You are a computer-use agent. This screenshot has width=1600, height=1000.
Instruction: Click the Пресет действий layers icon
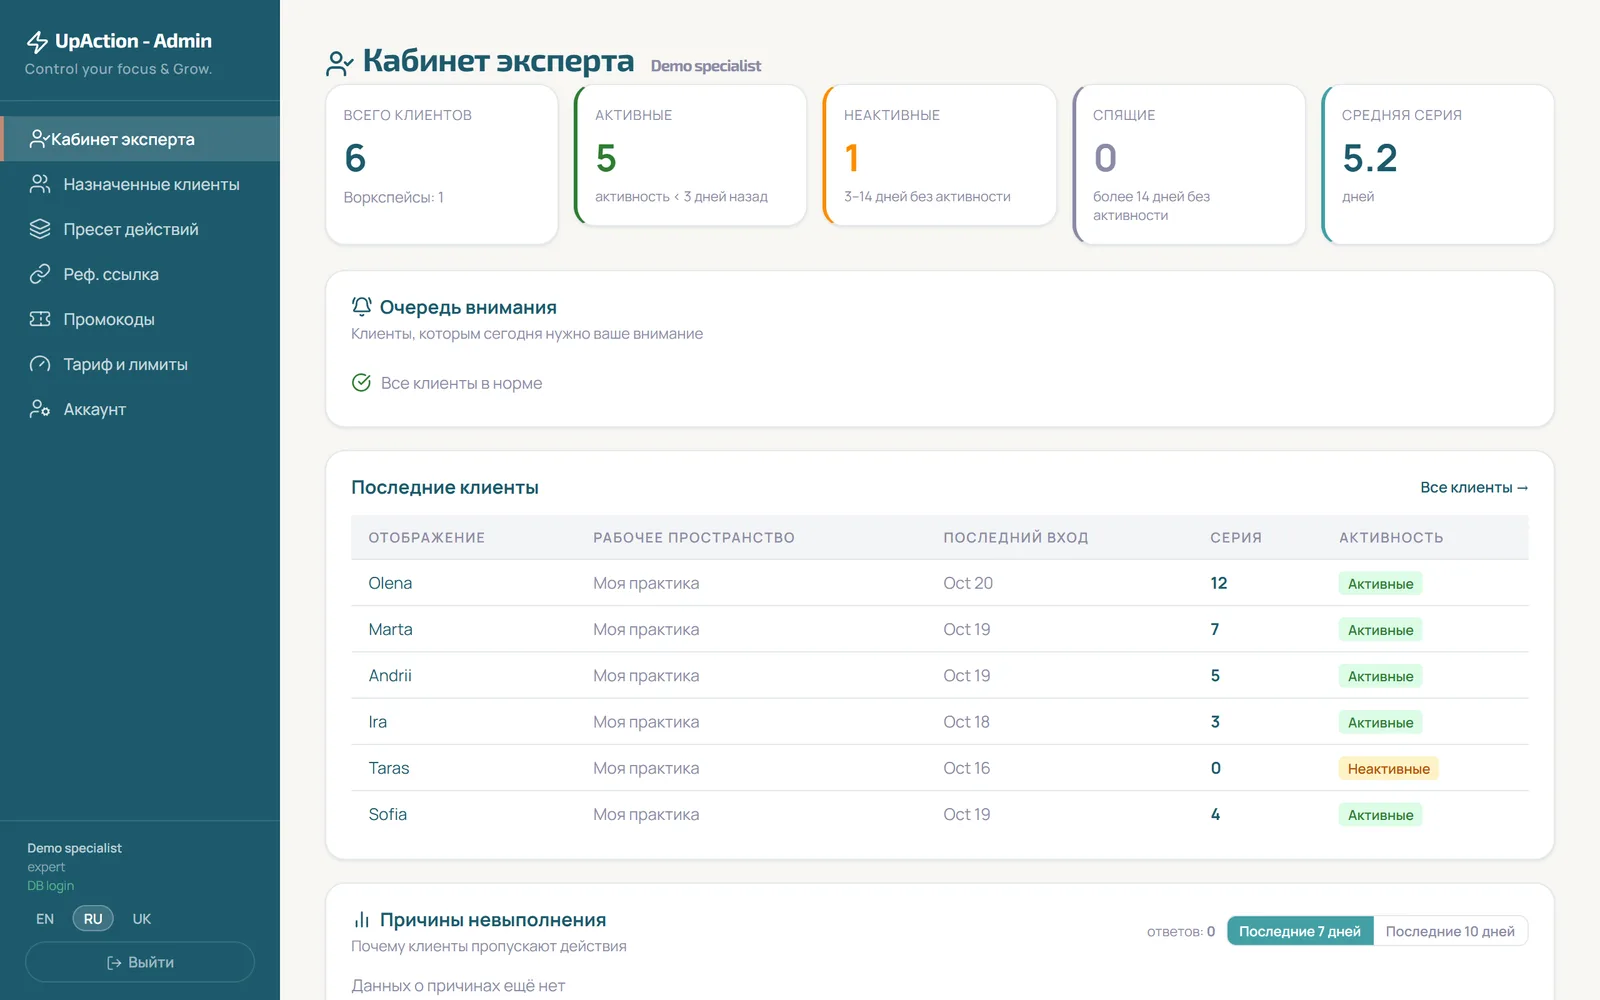(x=40, y=229)
